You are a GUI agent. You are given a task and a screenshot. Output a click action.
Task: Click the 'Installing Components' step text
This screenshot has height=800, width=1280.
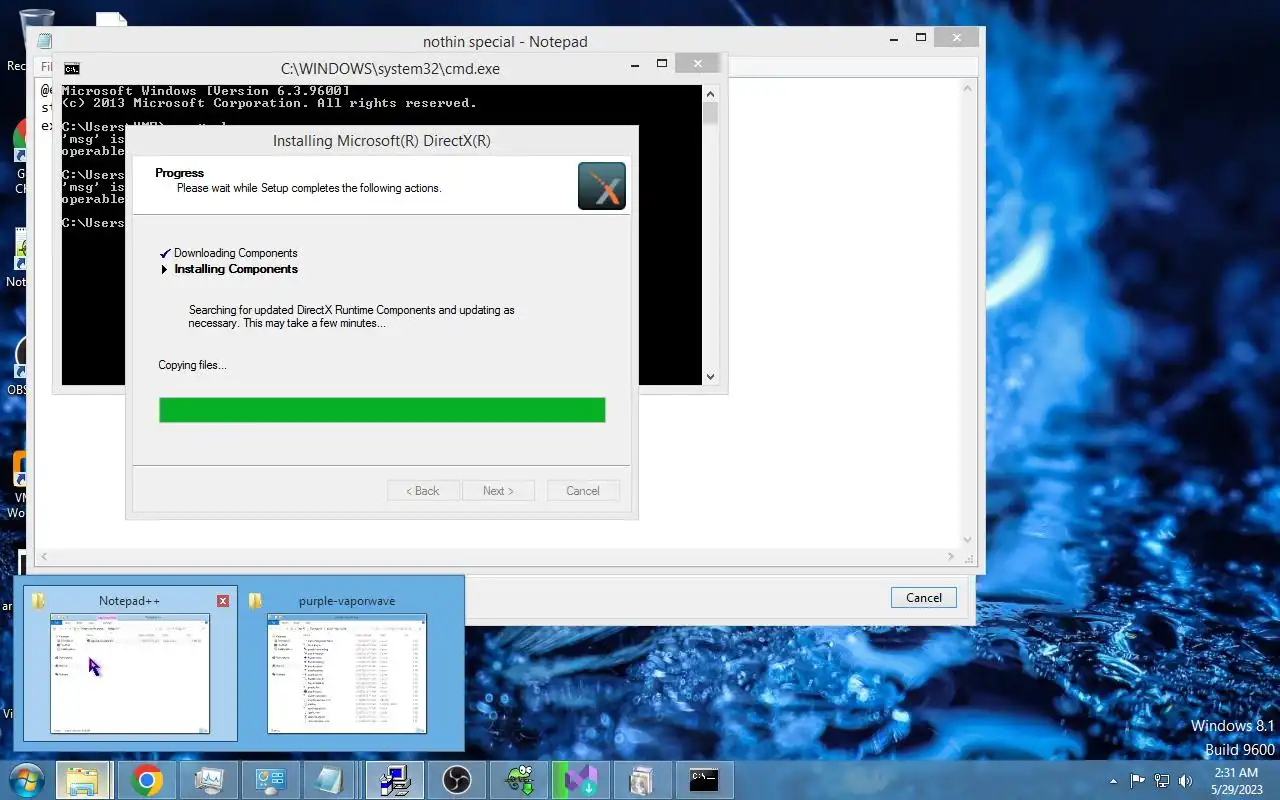[236, 269]
